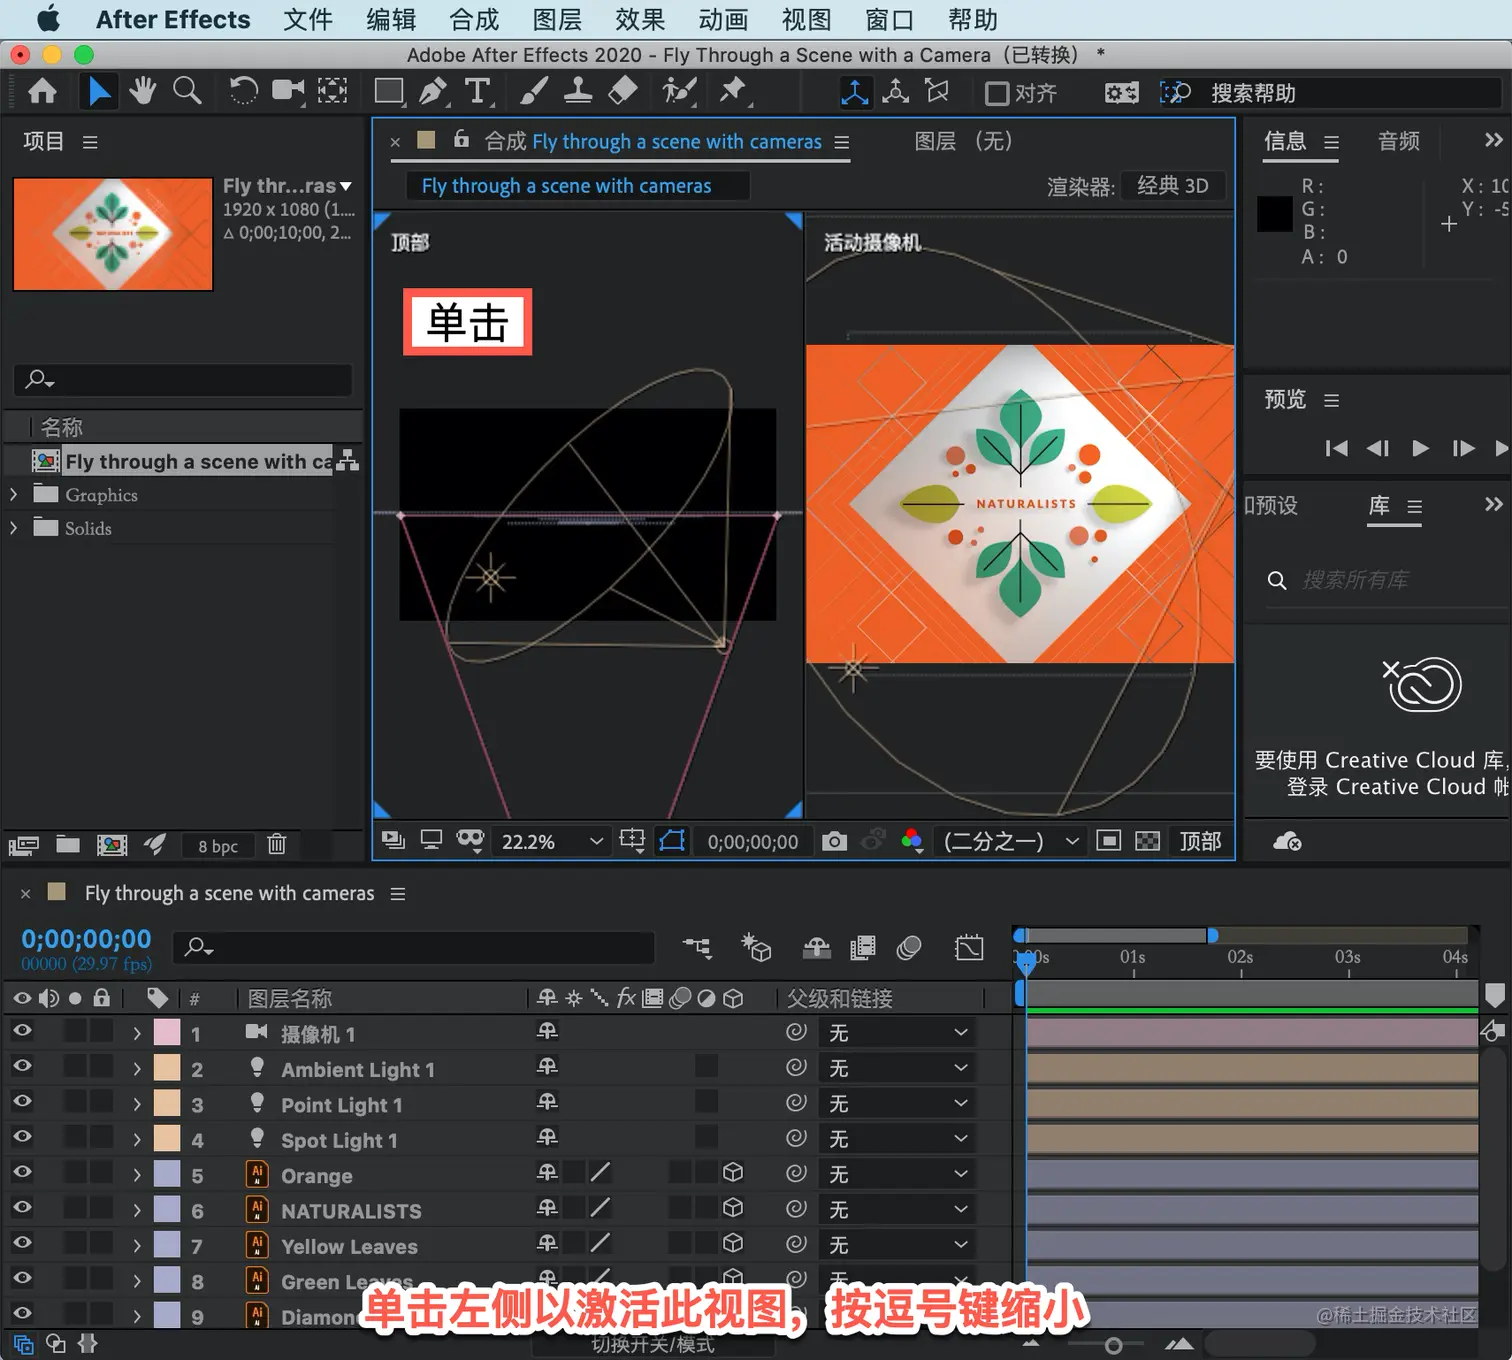The image size is (1512, 1360).
Task: Hide the 摄像机 1 layer
Action: 22,1032
